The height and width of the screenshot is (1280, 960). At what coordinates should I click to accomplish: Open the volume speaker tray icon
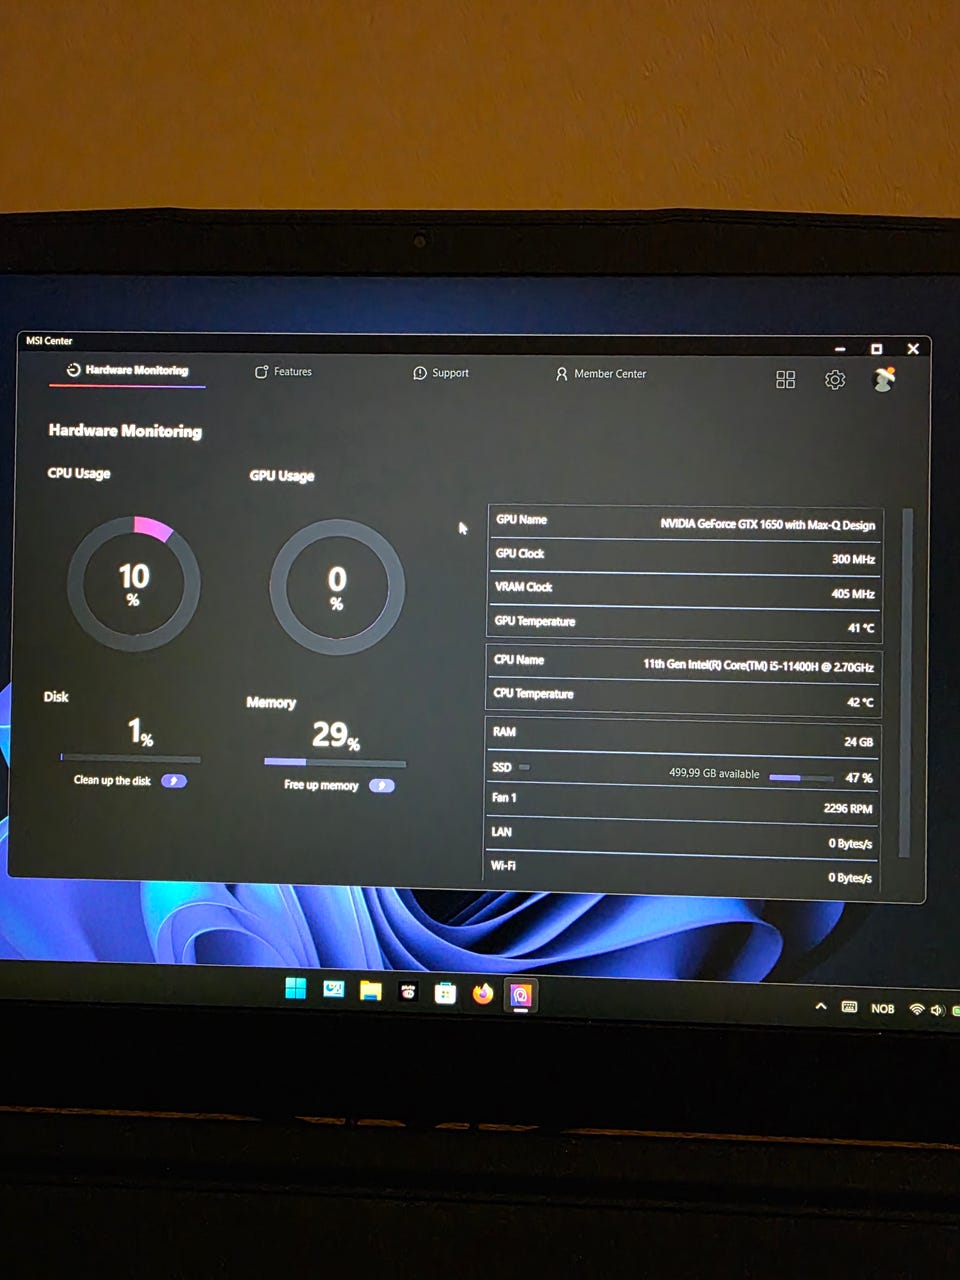click(937, 1011)
